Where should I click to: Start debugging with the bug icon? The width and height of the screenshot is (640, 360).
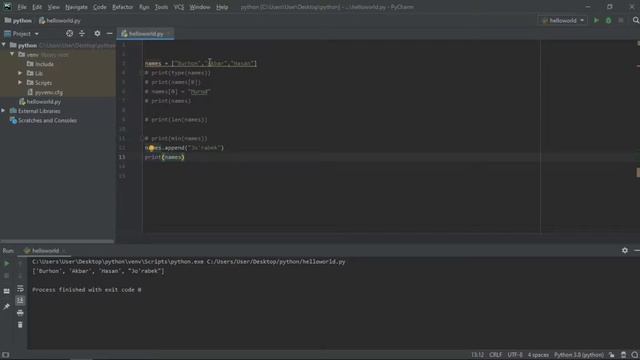(608, 20)
